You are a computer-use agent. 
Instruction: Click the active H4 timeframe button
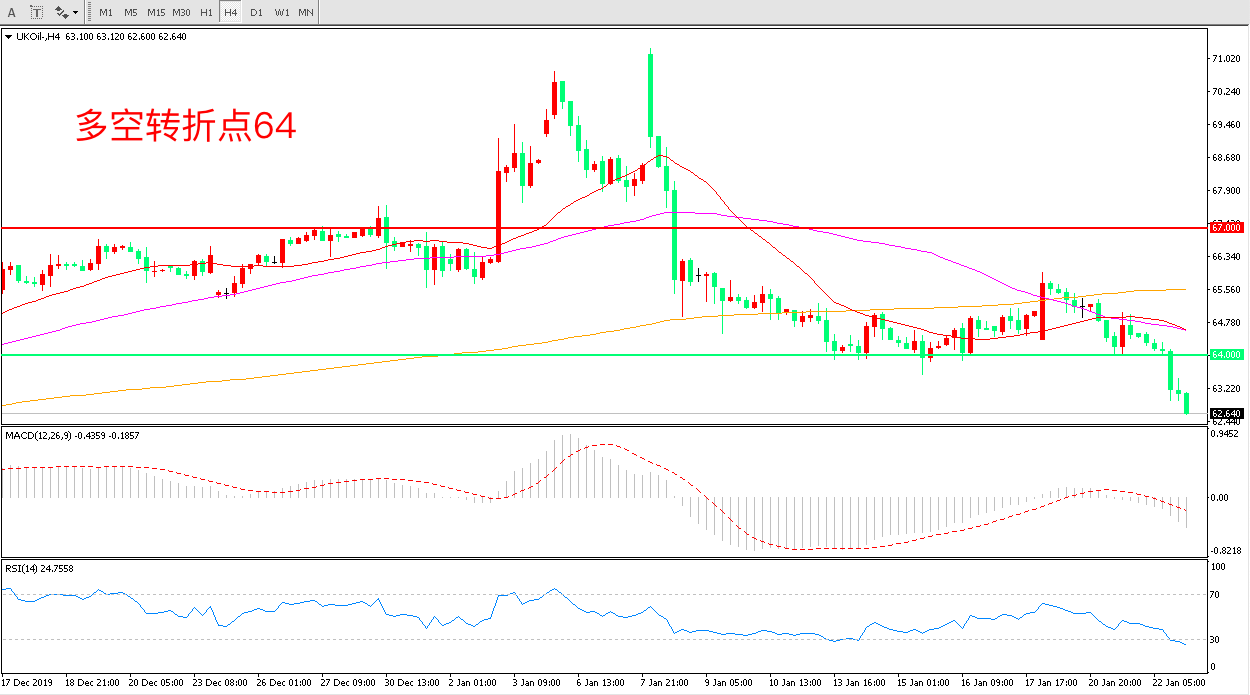(x=230, y=13)
